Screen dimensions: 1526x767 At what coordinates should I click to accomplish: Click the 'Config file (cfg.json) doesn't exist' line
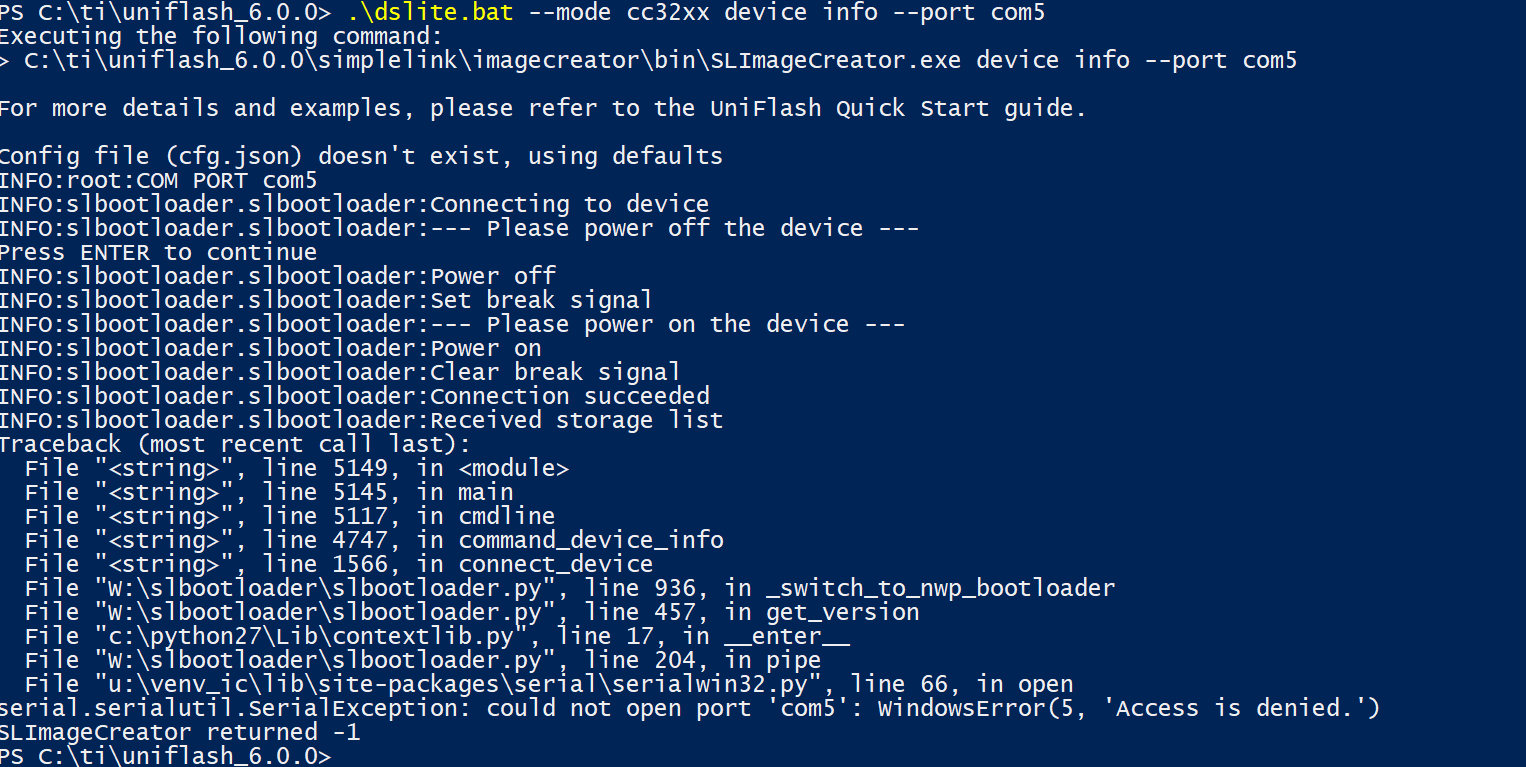pyautogui.click(x=361, y=157)
